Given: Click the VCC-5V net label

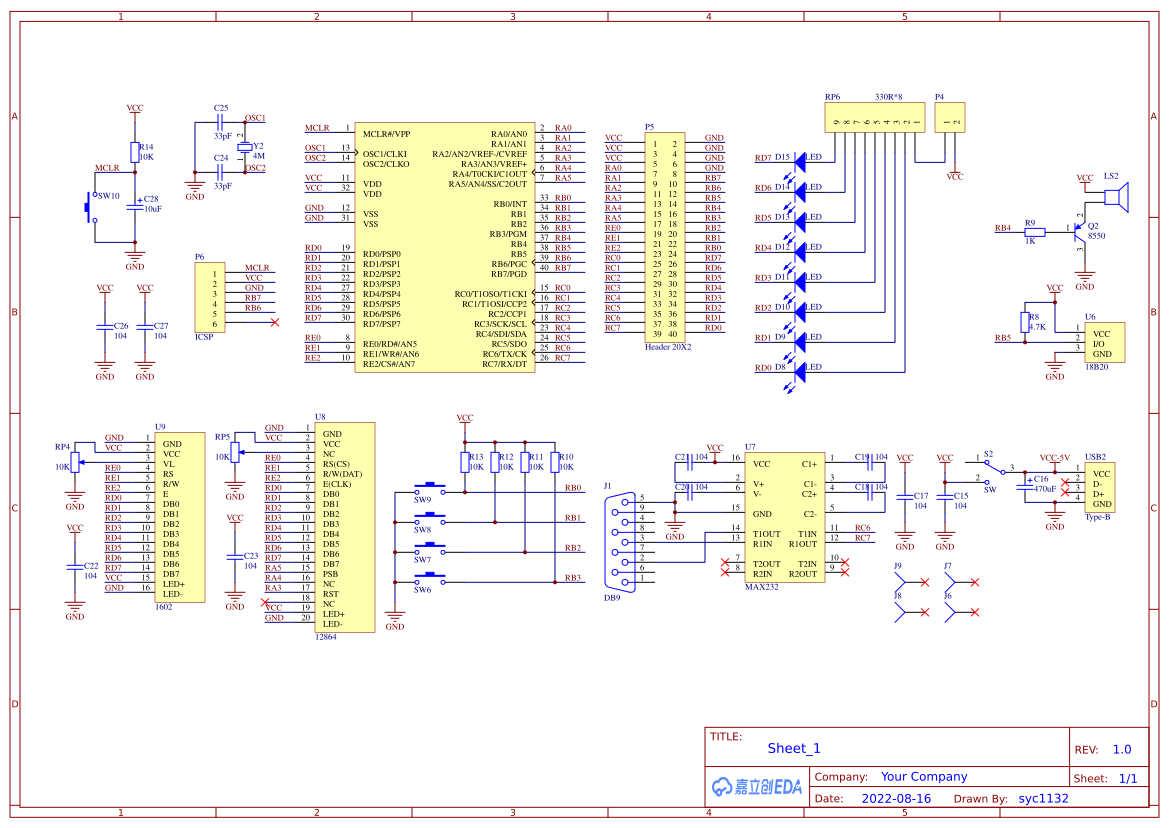Looking at the screenshot, I should click(x=1054, y=458).
